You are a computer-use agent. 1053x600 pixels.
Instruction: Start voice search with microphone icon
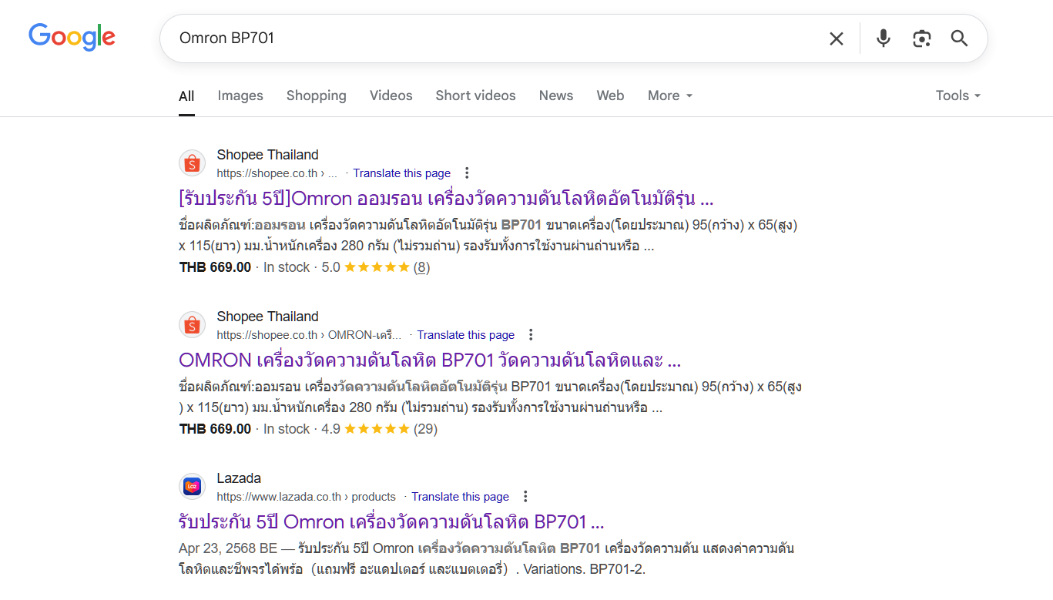[883, 38]
